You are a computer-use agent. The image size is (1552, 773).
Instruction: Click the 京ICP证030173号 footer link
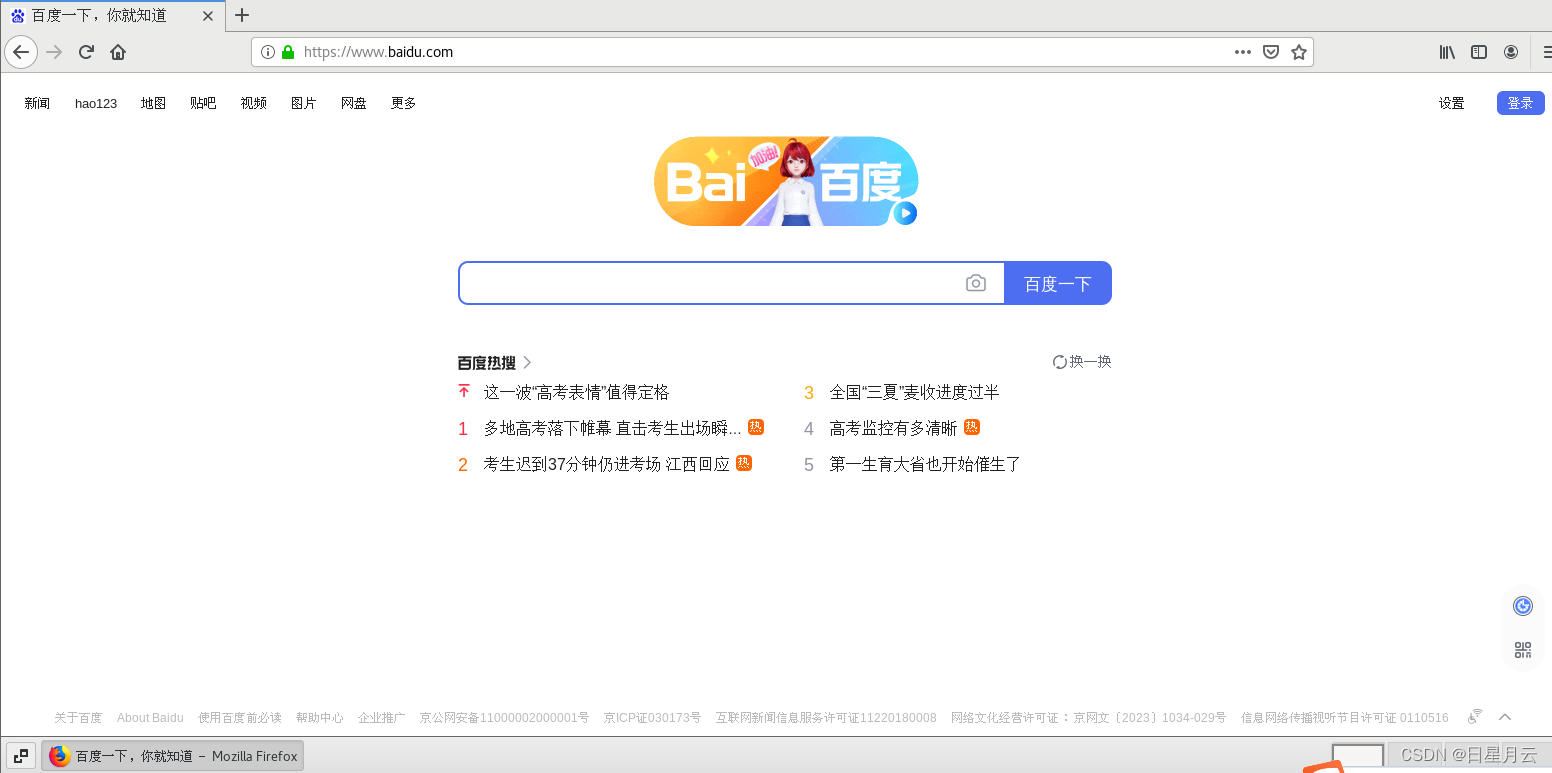(x=652, y=717)
